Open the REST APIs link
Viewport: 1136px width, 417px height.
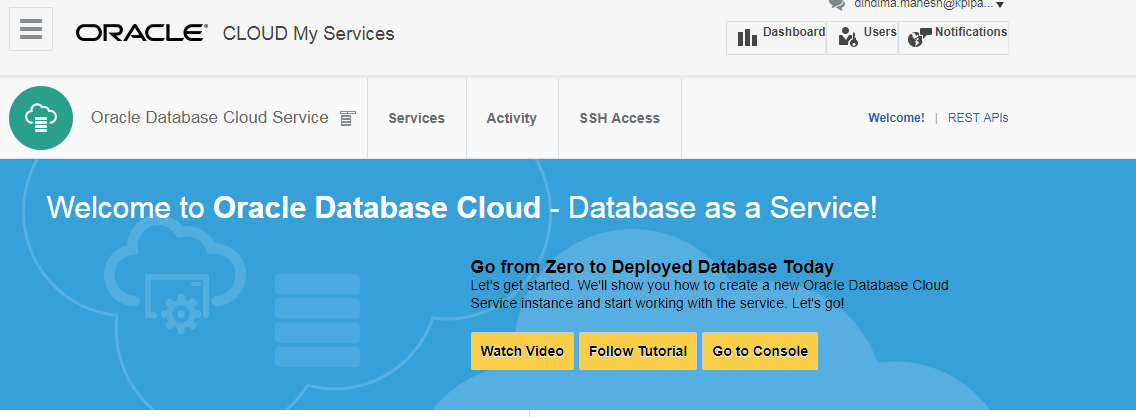pos(977,118)
